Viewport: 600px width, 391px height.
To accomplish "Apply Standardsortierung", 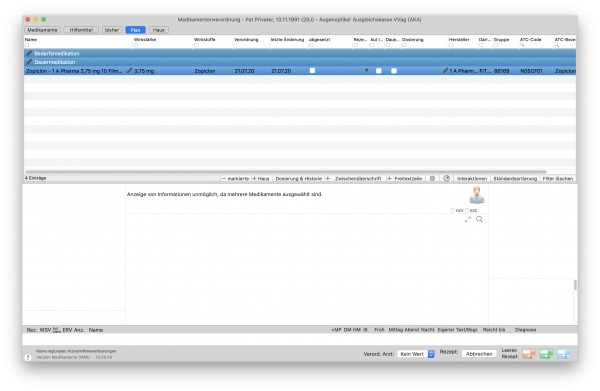I will pos(515,178).
